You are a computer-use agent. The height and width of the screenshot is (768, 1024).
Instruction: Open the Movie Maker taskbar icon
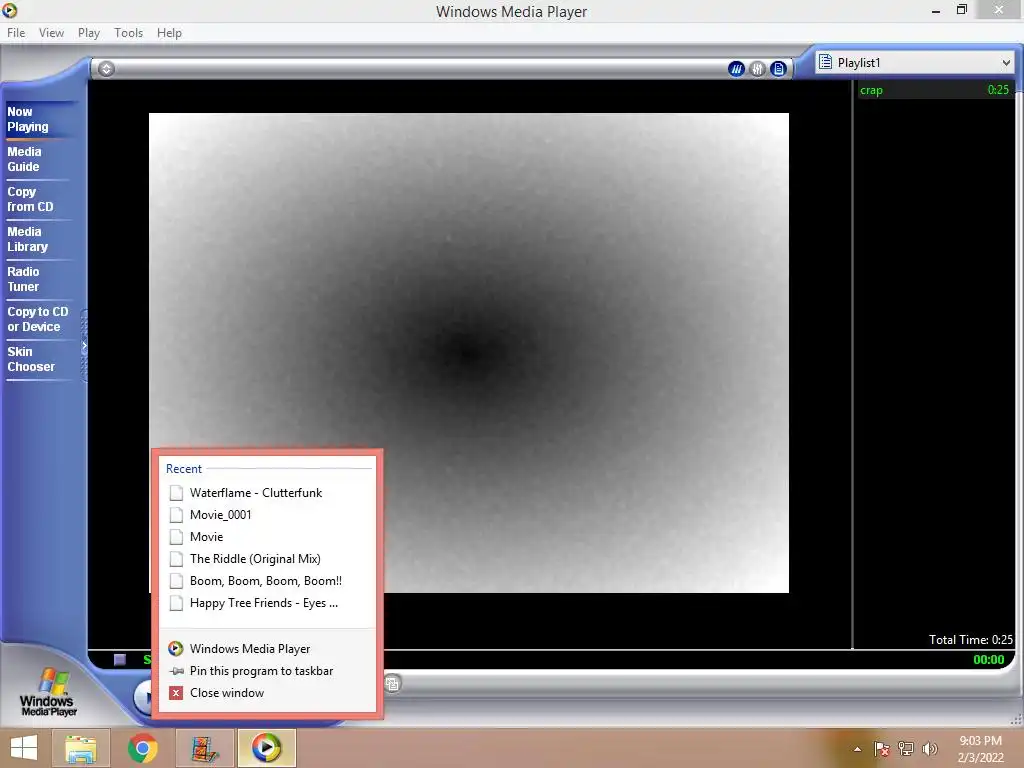tap(204, 748)
